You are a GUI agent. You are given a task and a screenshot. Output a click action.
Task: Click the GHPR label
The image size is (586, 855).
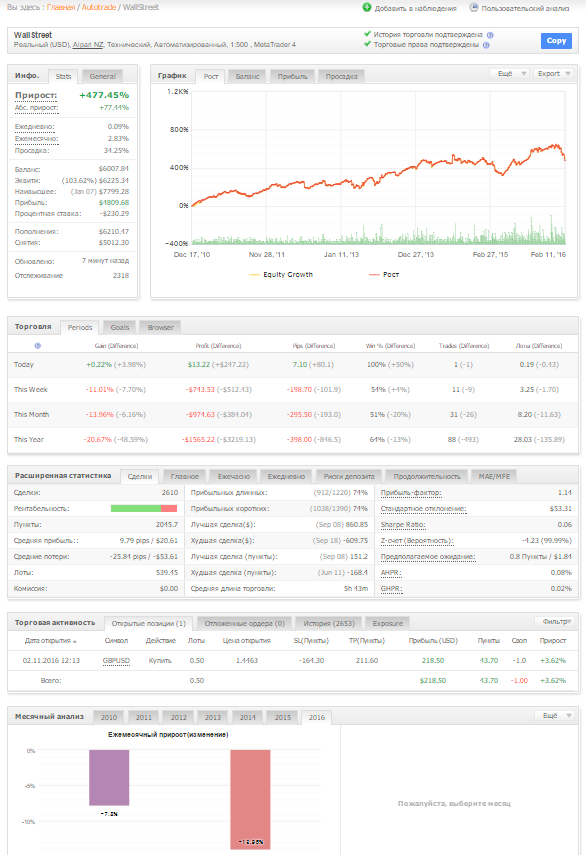[391, 589]
